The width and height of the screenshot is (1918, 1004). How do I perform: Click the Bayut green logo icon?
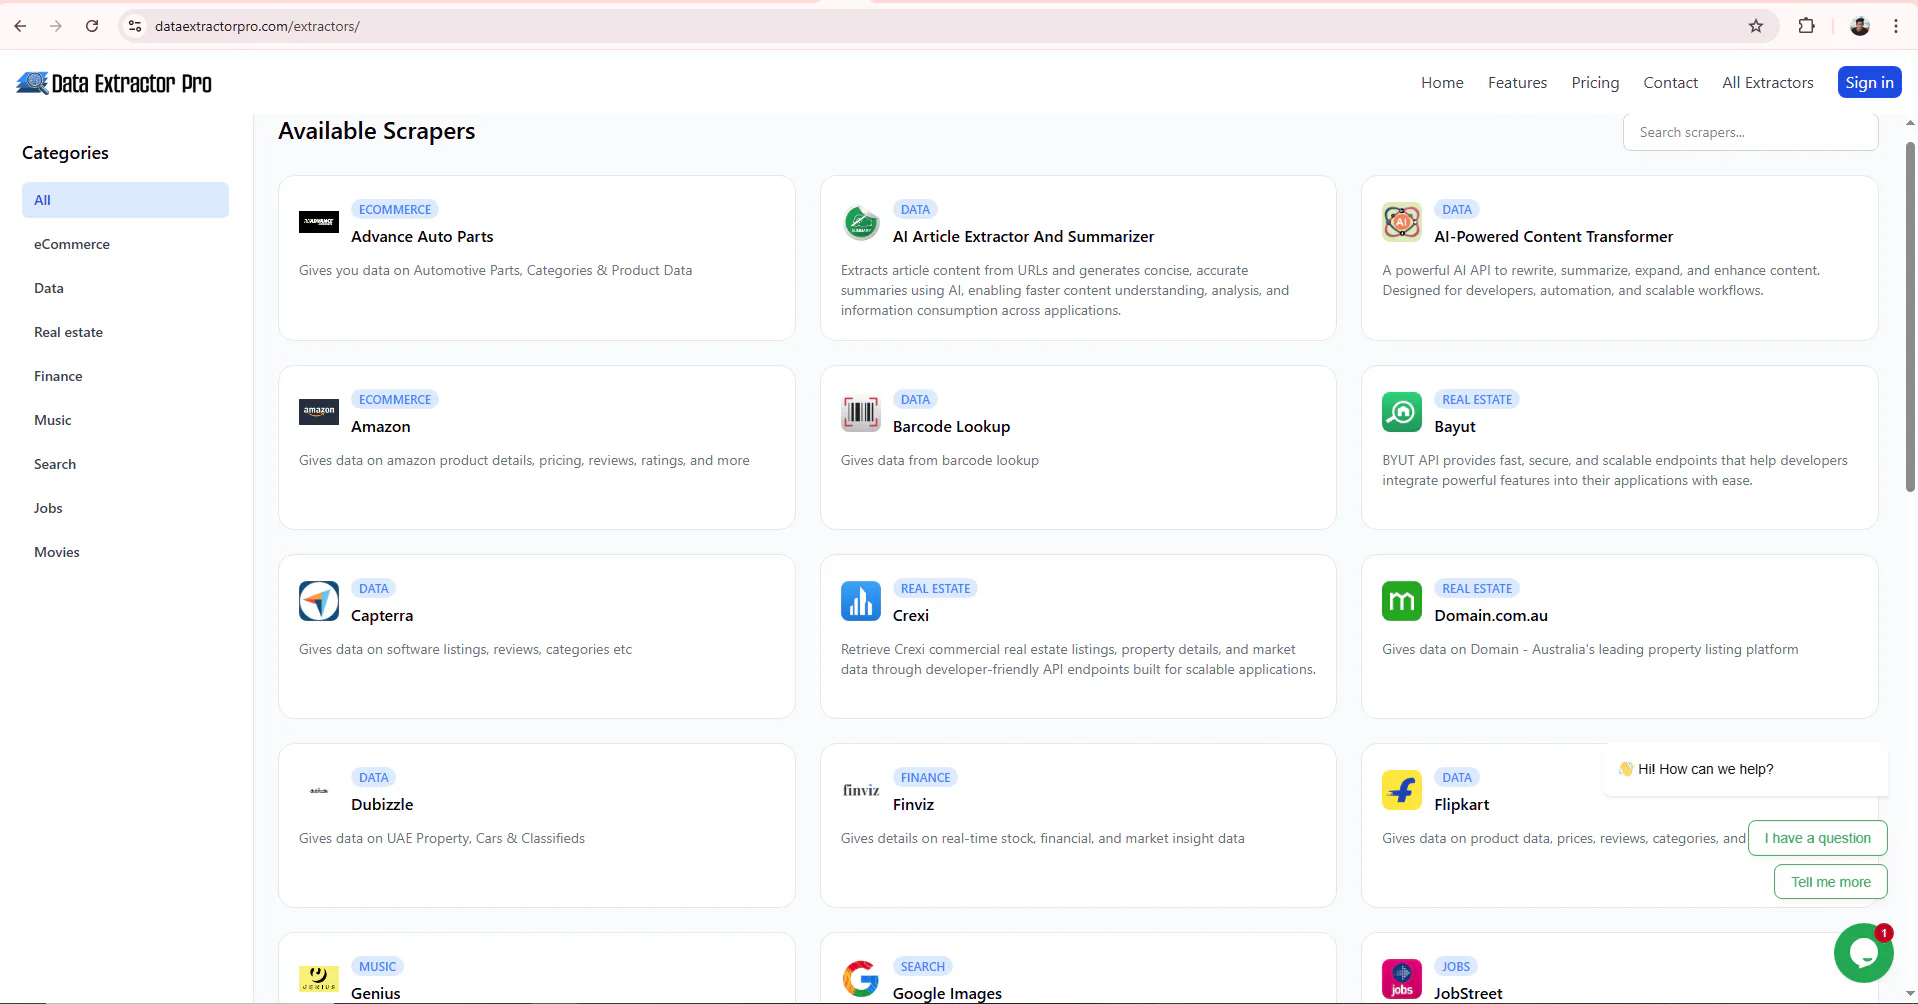point(1401,412)
